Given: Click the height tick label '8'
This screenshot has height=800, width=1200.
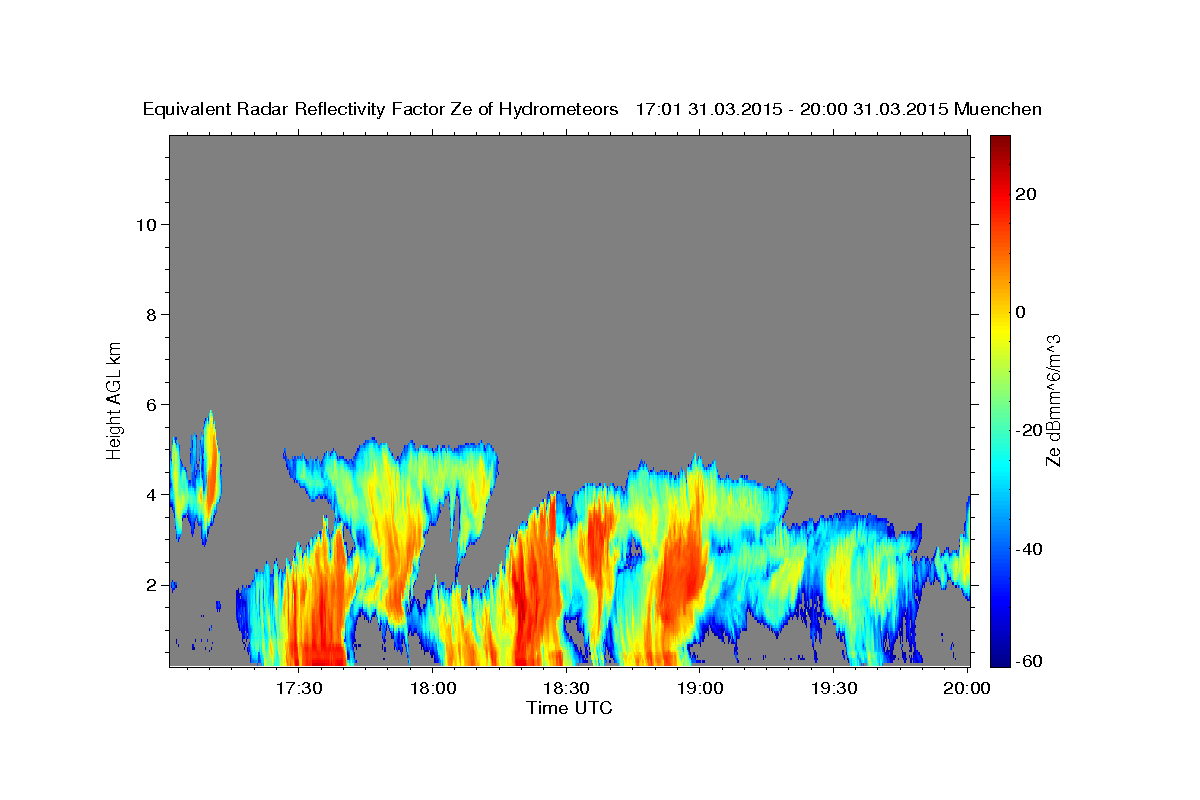Looking at the screenshot, I should 152,314.
